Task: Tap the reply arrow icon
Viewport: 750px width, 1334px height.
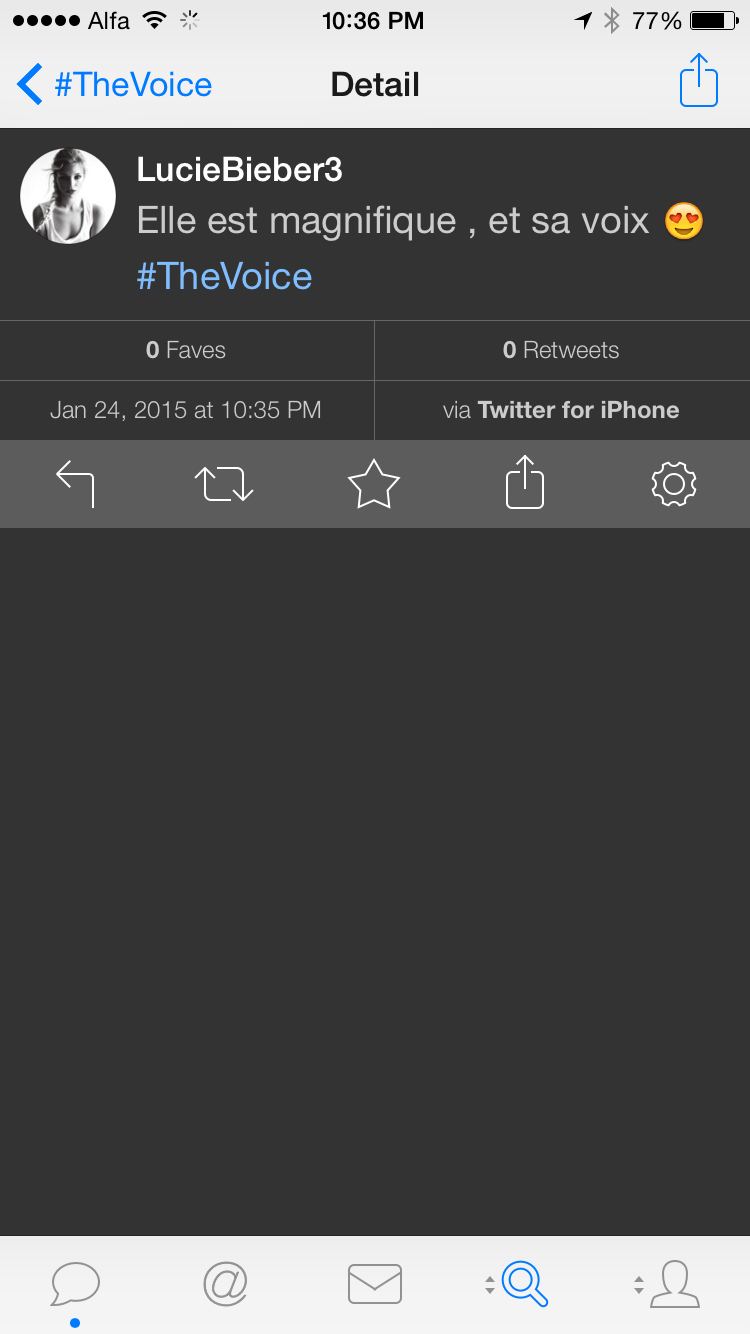Action: (75, 484)
